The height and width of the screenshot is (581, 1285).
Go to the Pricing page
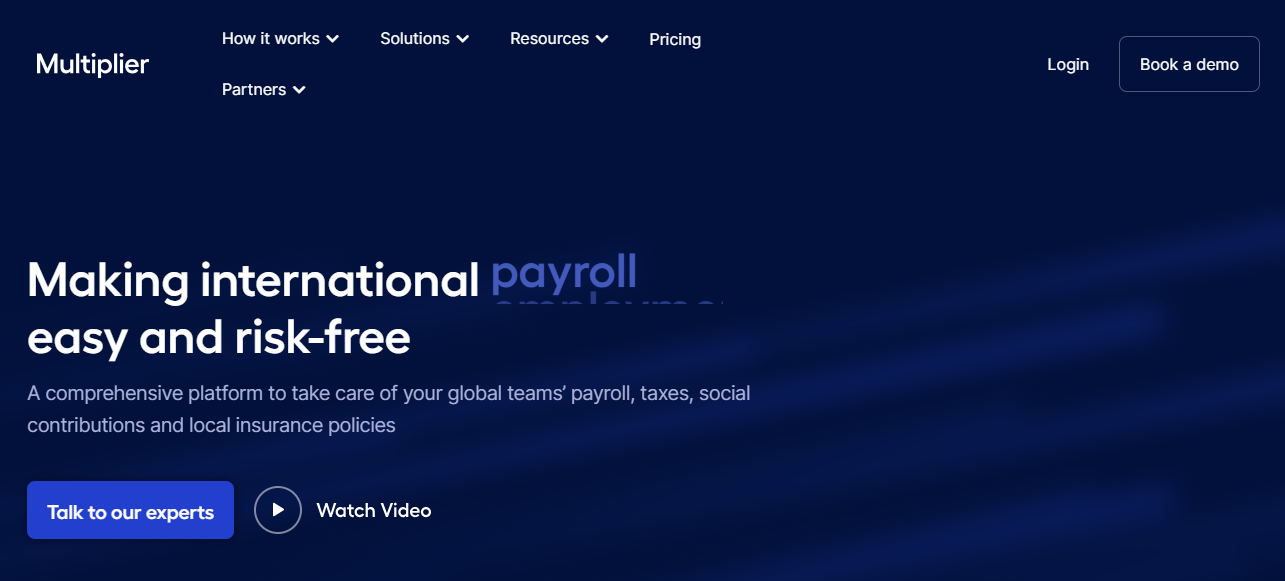[x=675, y=40]
